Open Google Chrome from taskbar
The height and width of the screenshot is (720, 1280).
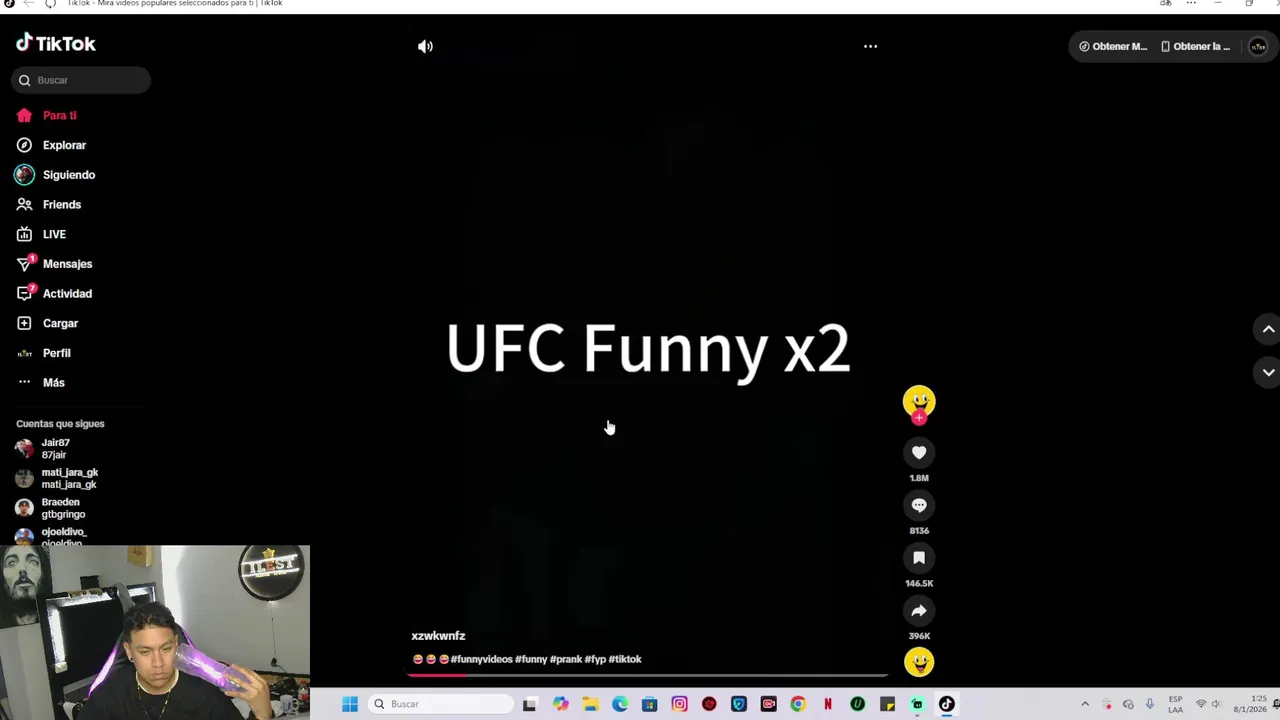[797, 704]
